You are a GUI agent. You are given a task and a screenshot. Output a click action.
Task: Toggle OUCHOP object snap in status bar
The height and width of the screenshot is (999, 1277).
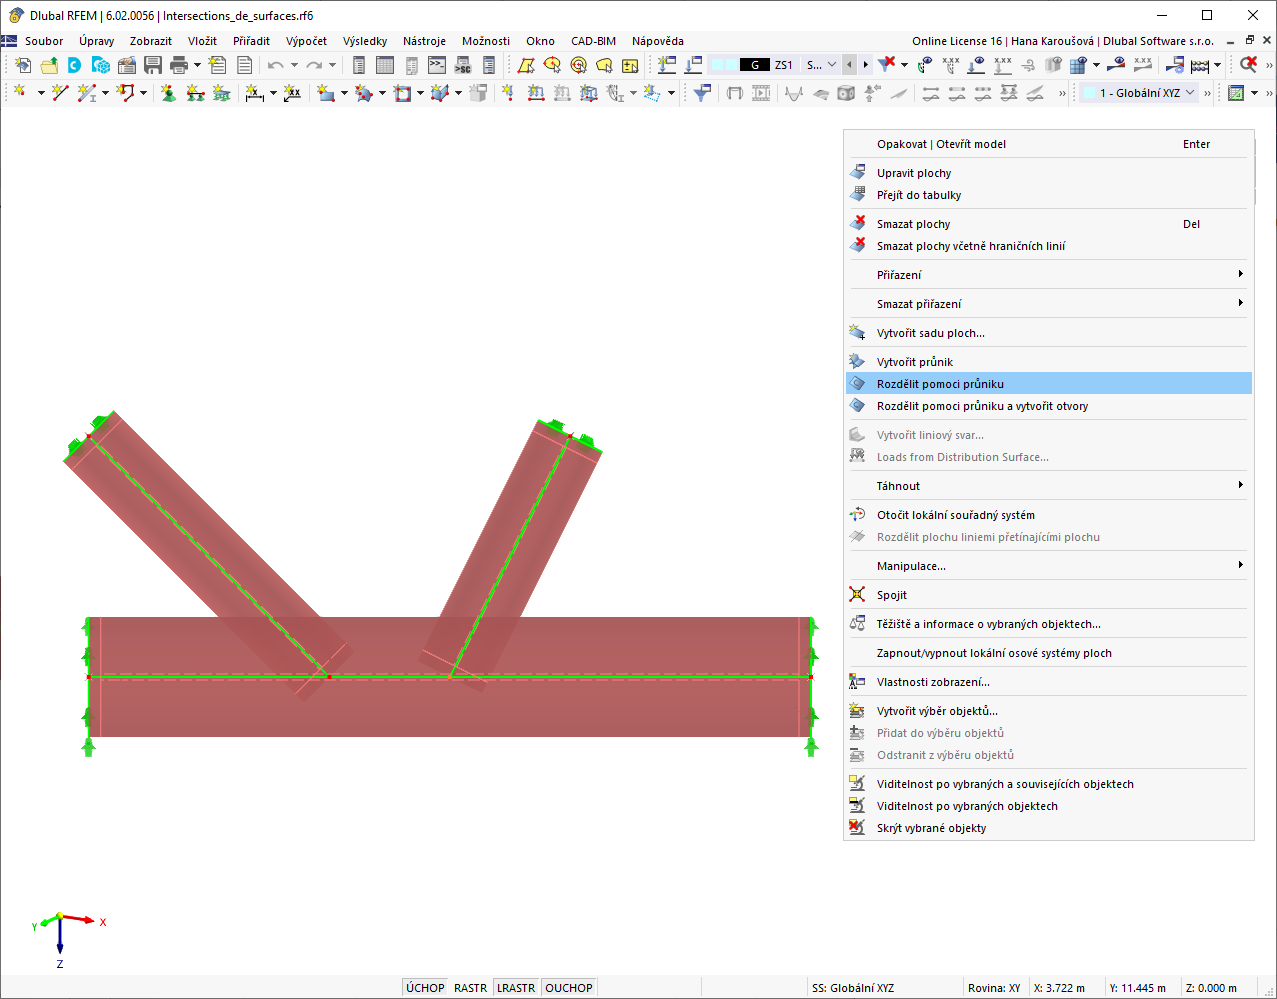(x=569, y=988)
